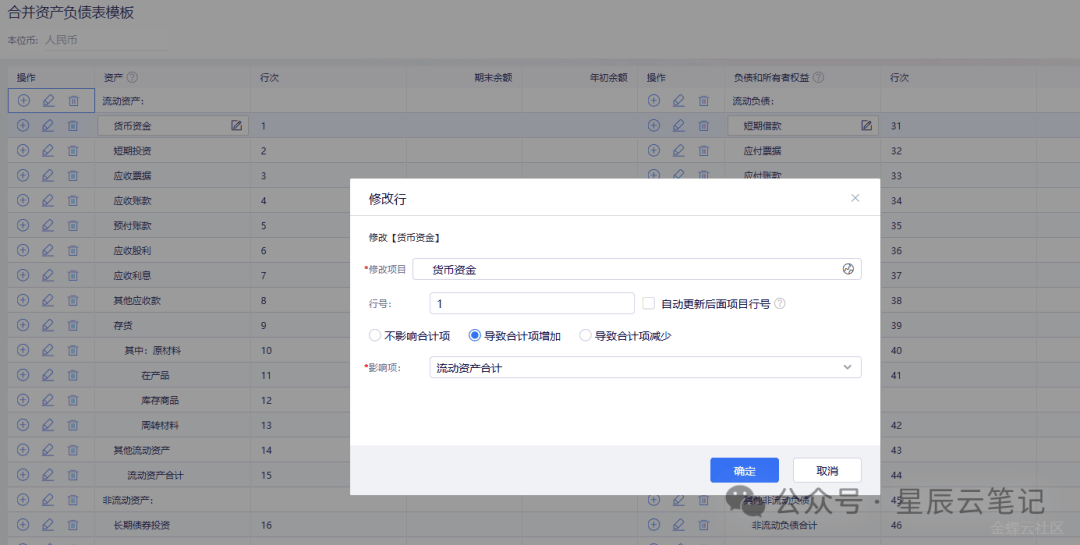The height and width of the screenshot is (545, 1080).
Task: Click 确定 button to confirm changes
Action: coord(744,471)
